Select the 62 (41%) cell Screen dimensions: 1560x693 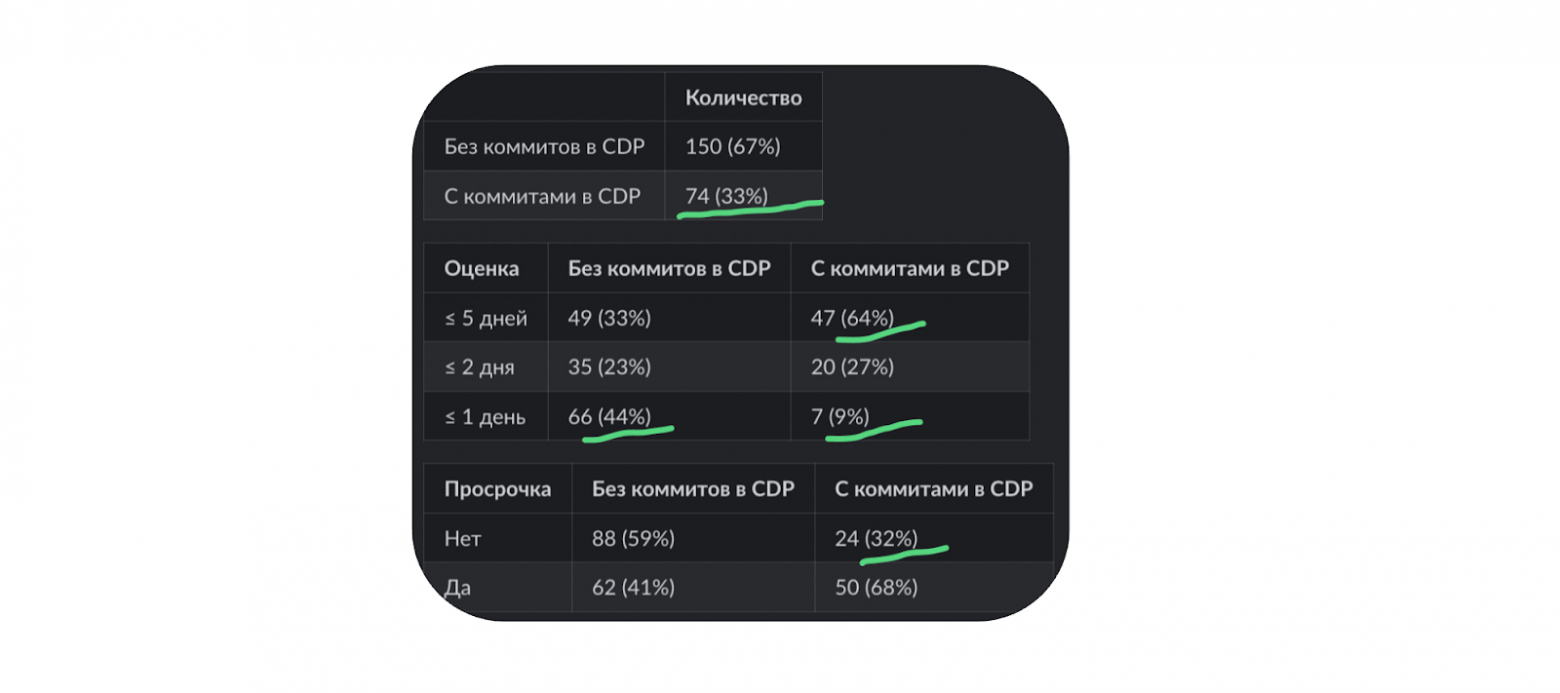(633, 588)
